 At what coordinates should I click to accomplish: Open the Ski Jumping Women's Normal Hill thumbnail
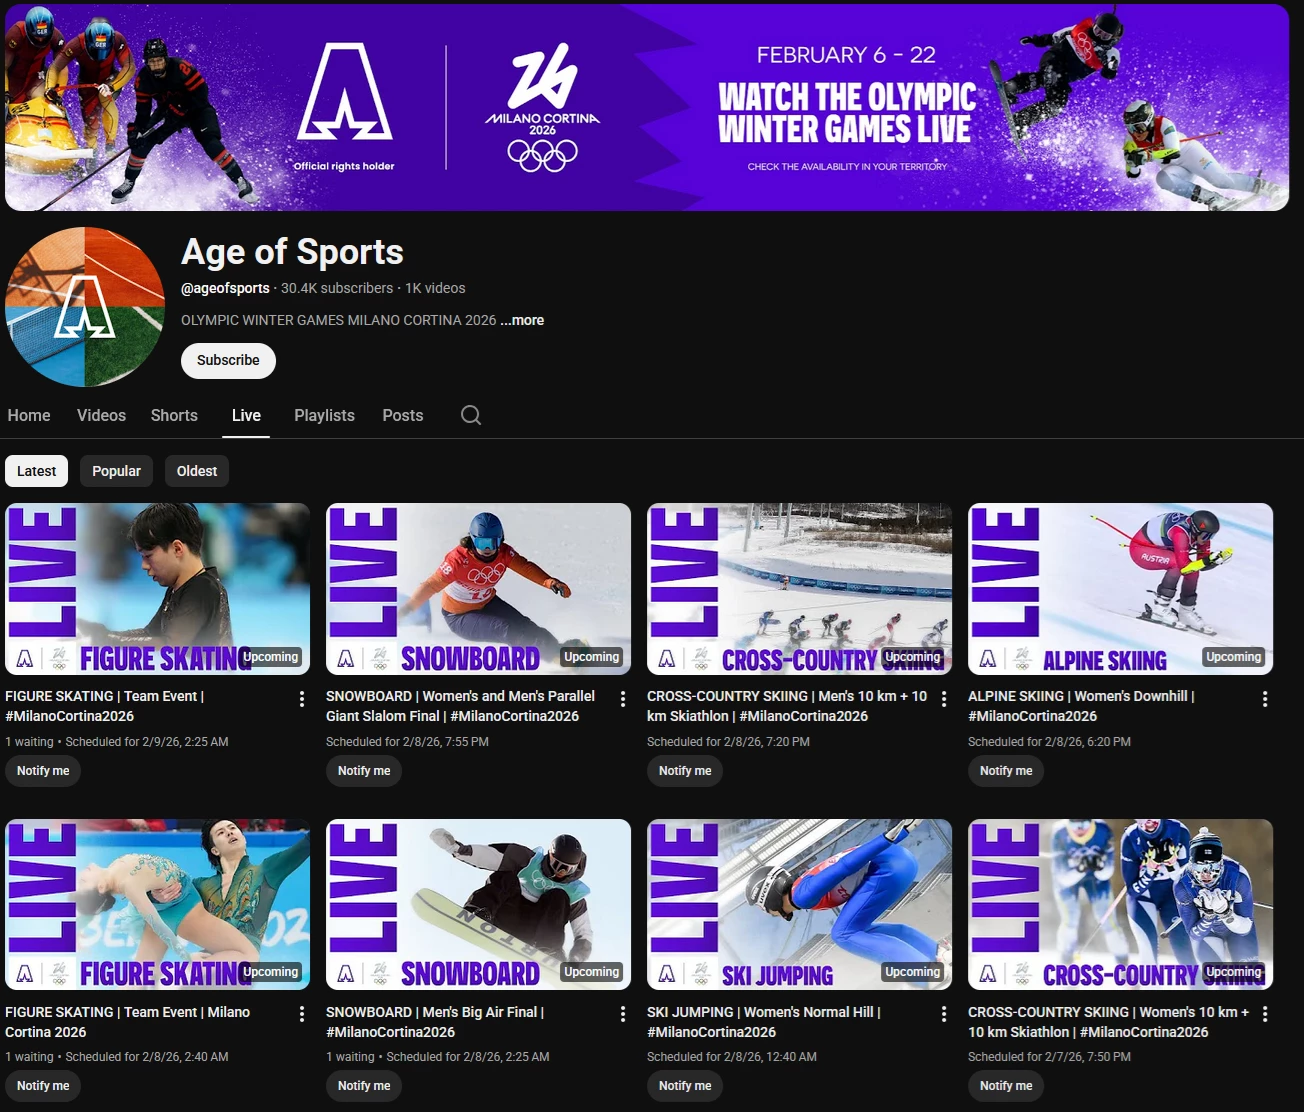pos(799,905)
